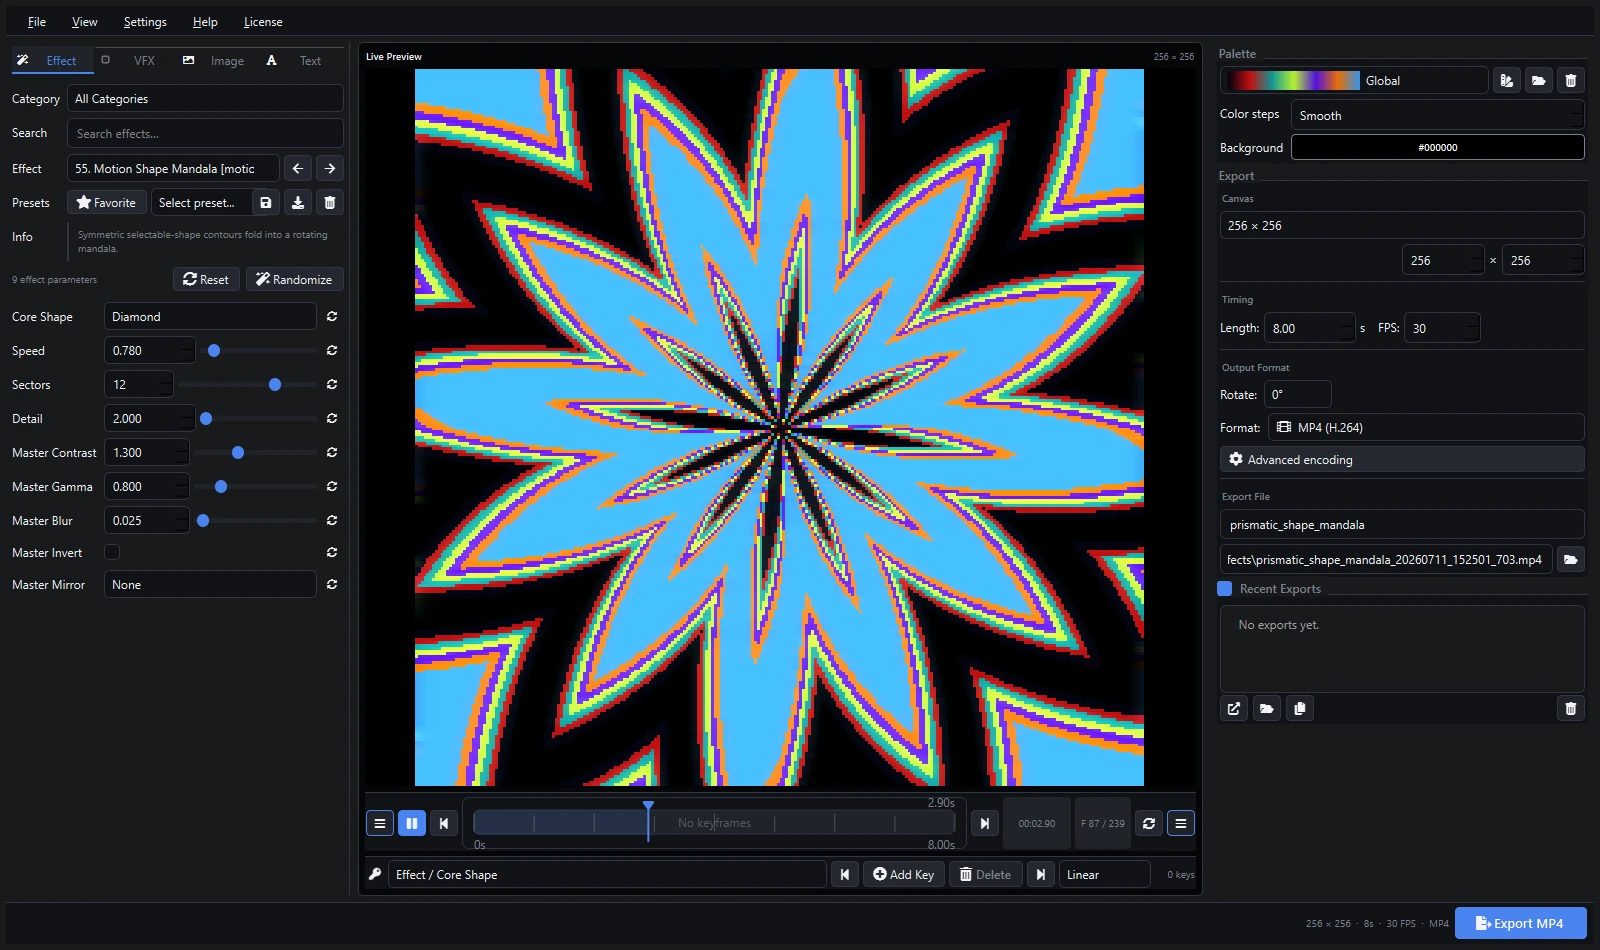Go to previous effect arrow
Image resolution: width=1600 pixels, height=950 pixels.
pyautogui.click(x=297, y=169)
